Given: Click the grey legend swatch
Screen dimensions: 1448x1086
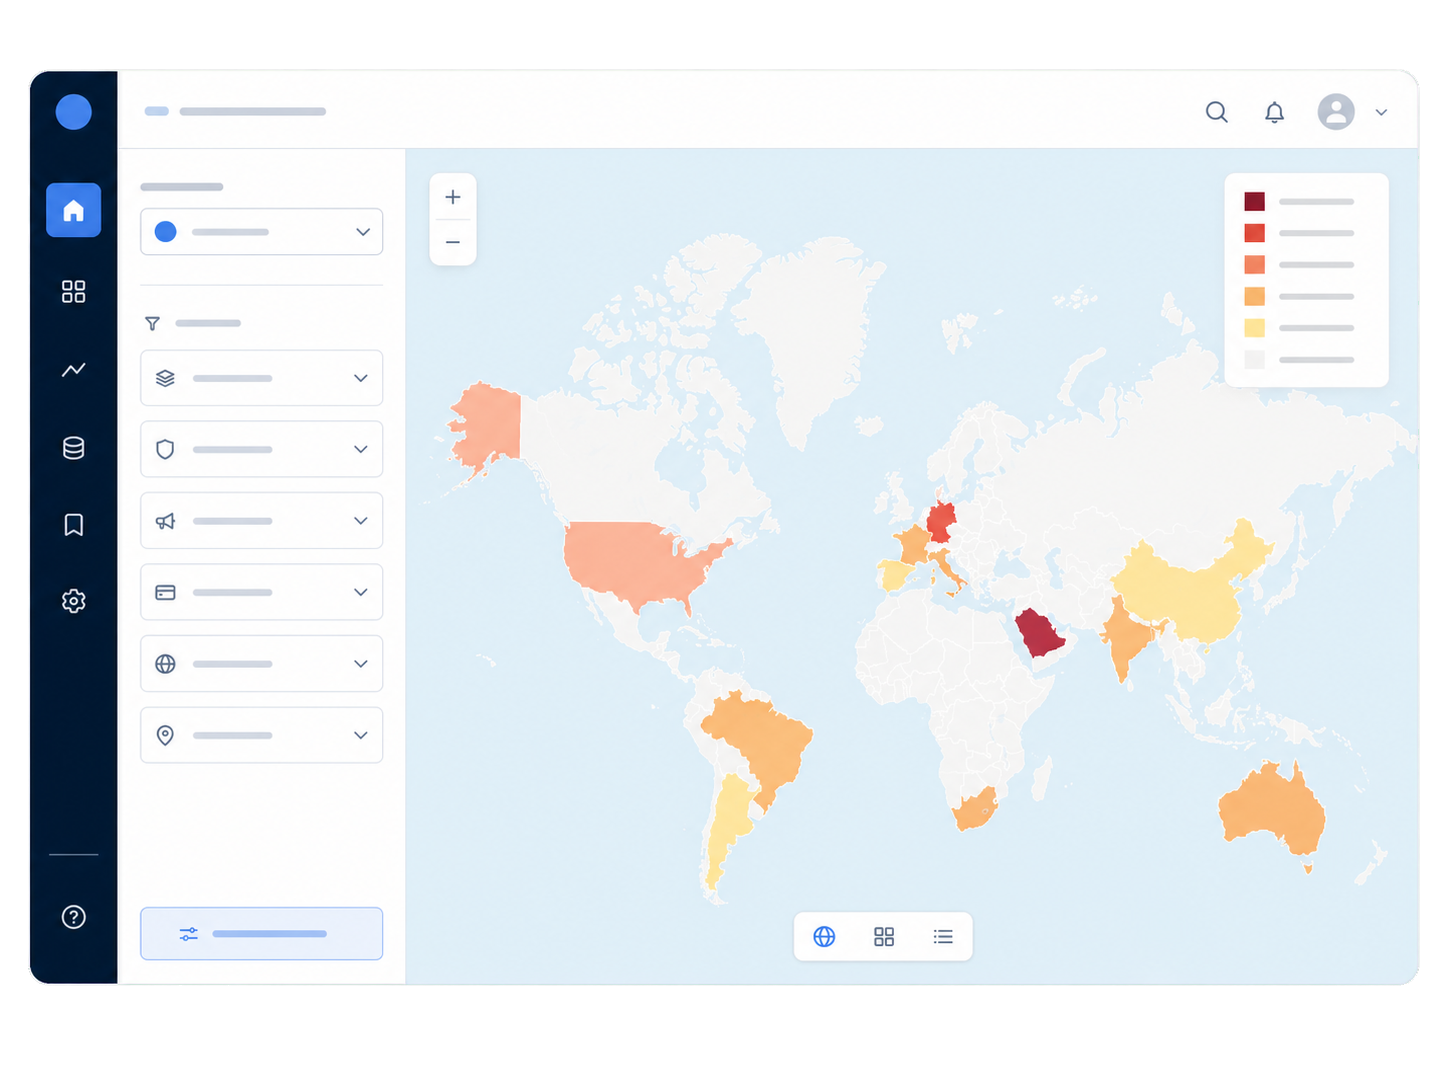Looking at the screenshot, I should (1255, 360).
